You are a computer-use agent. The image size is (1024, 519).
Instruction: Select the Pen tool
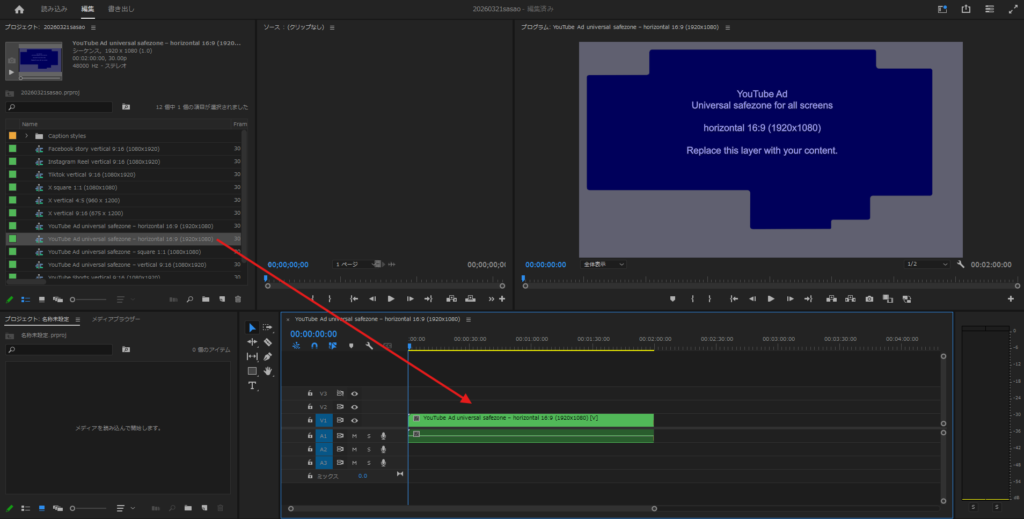click(x=268, y=356)
